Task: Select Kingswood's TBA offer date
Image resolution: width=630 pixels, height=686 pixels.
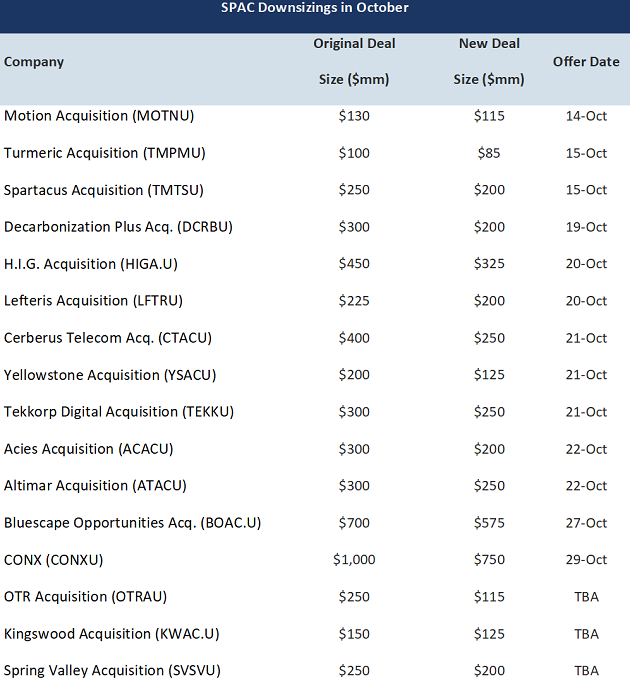Action: (x=586, y=634)
